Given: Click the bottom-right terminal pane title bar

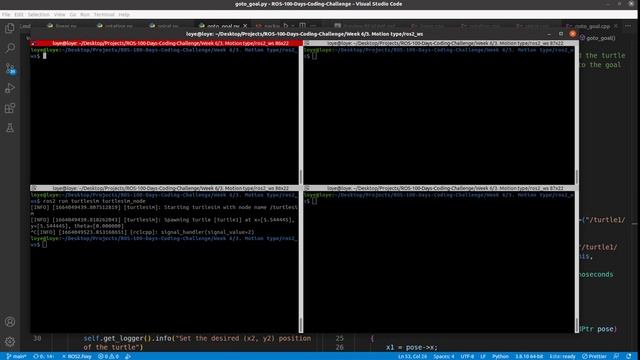Looking at the screenshot, I should click(441, 188).
